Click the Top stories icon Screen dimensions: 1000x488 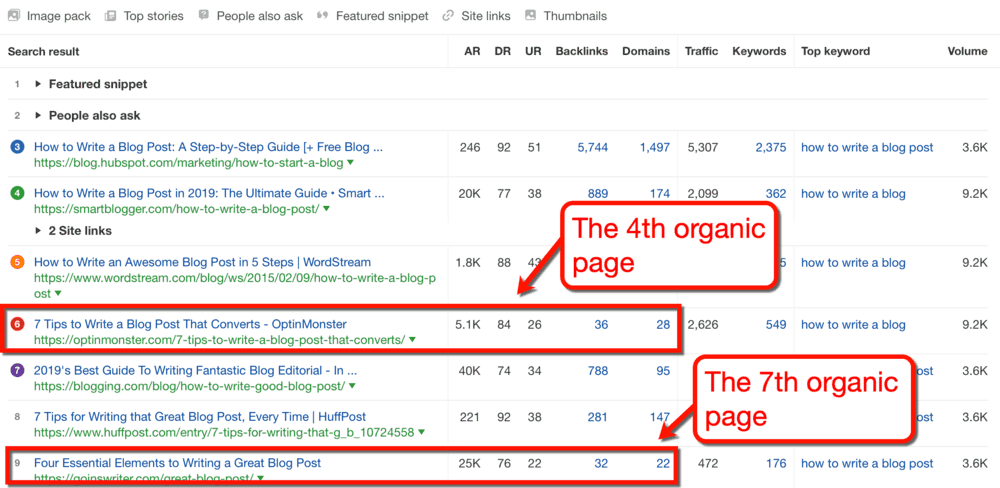[x=110, y=15]
